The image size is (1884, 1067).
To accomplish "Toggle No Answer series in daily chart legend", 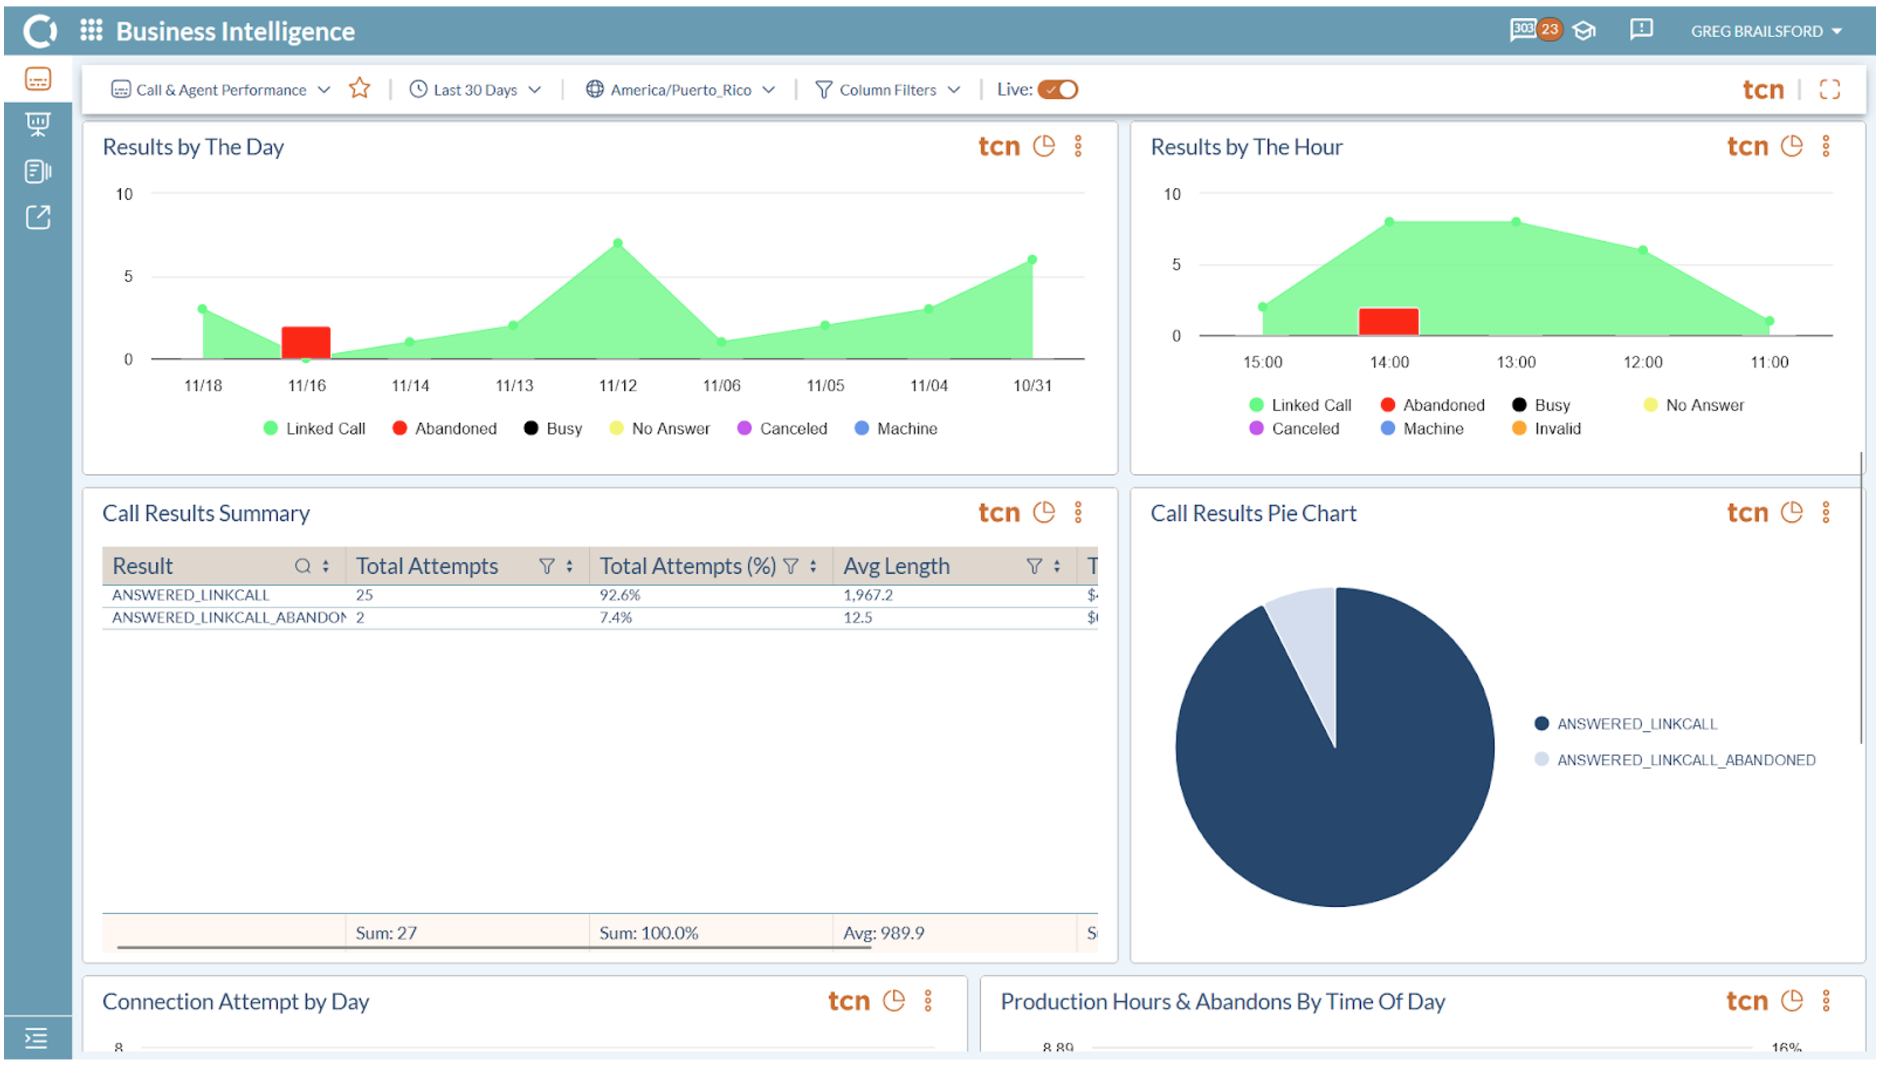I will (659, 428).
